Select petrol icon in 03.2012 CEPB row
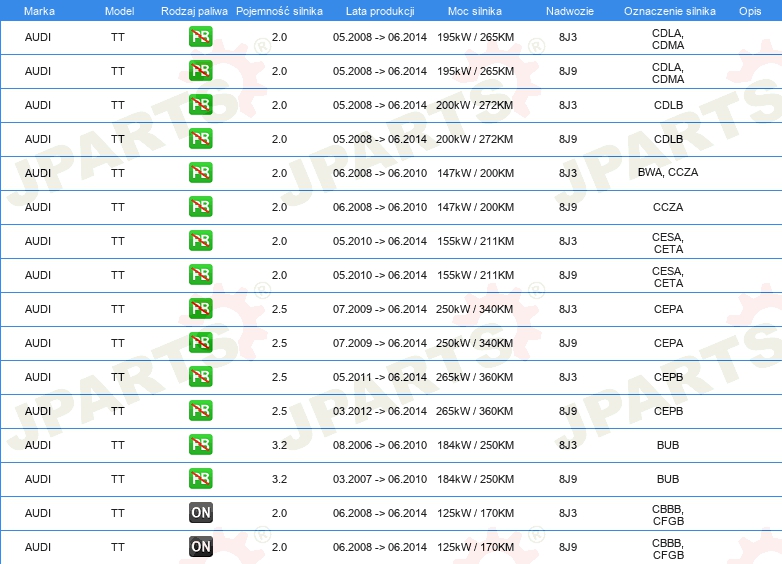This screenshot has width=782, height=564. (x=200, y=410)
